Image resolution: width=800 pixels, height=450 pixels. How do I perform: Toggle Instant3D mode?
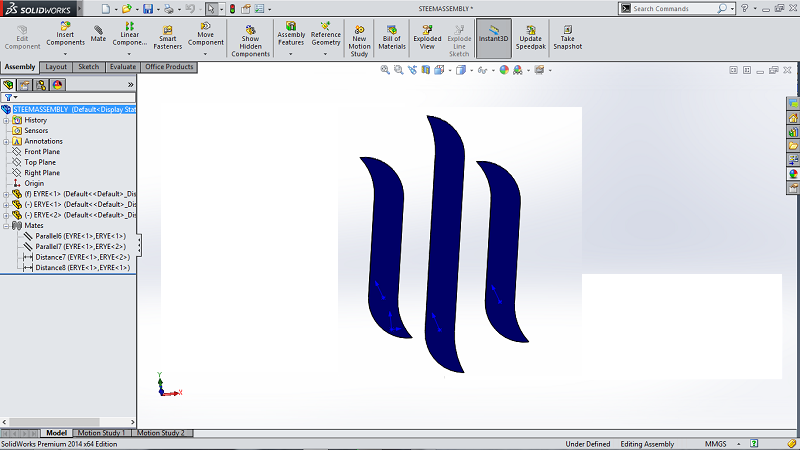click(x=493, y=38)
